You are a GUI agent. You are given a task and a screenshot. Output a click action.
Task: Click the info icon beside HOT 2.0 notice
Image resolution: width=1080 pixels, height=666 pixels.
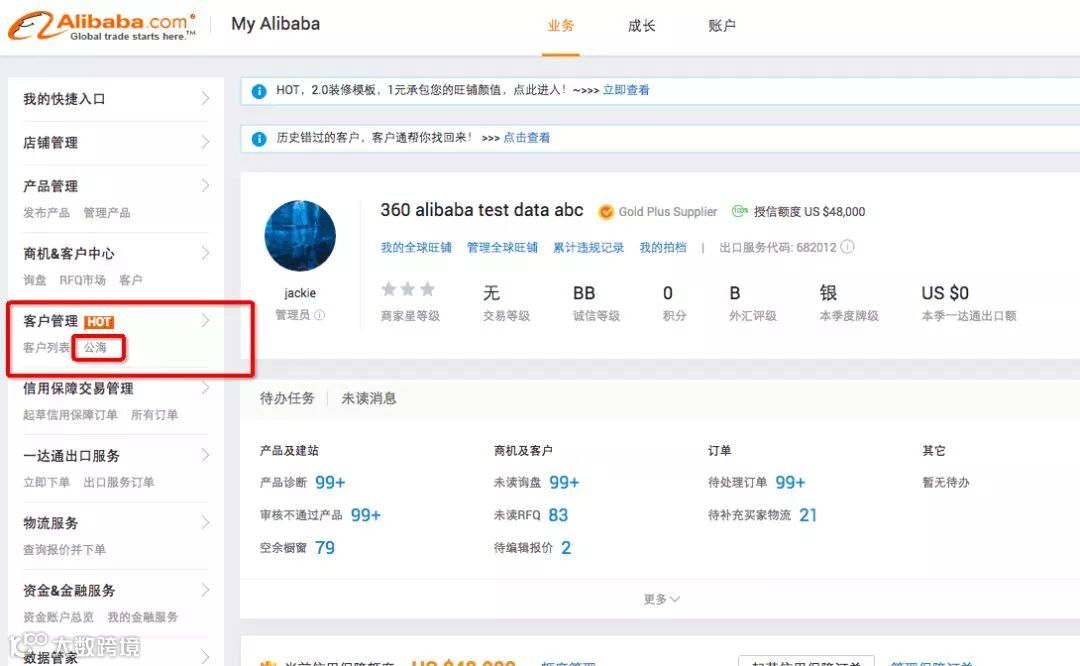click(259, 91)
